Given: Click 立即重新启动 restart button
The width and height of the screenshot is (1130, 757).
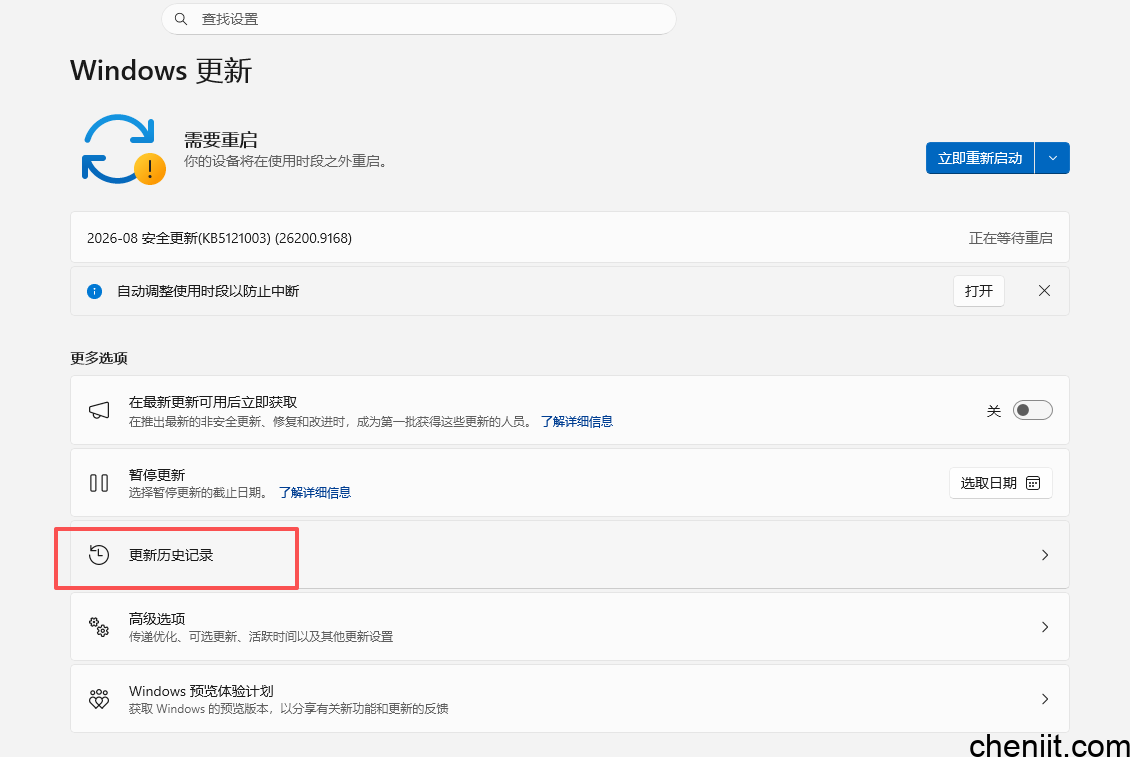Looking at the screenshot, I should pos(979,158).
